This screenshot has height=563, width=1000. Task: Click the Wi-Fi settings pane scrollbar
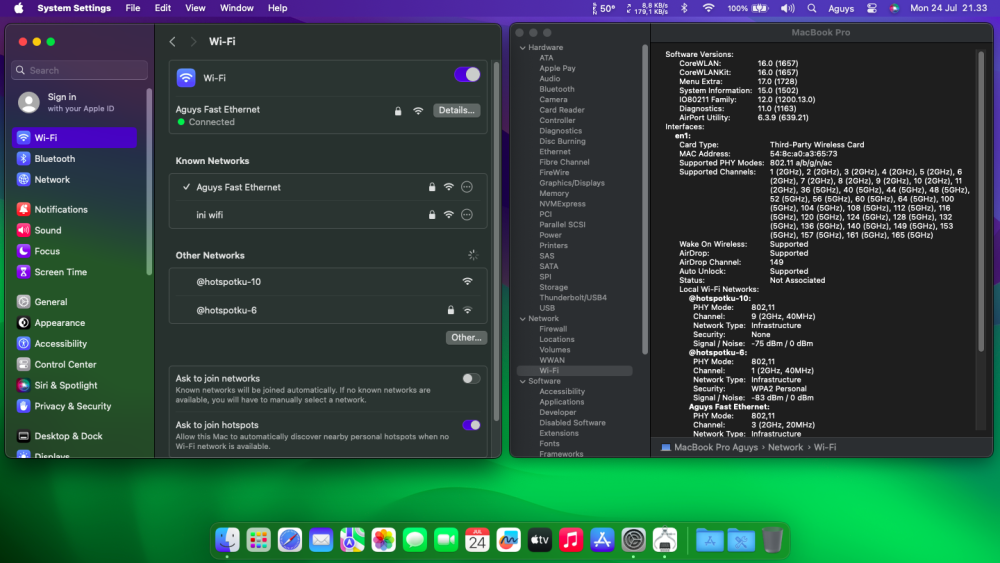coord(496,241)
